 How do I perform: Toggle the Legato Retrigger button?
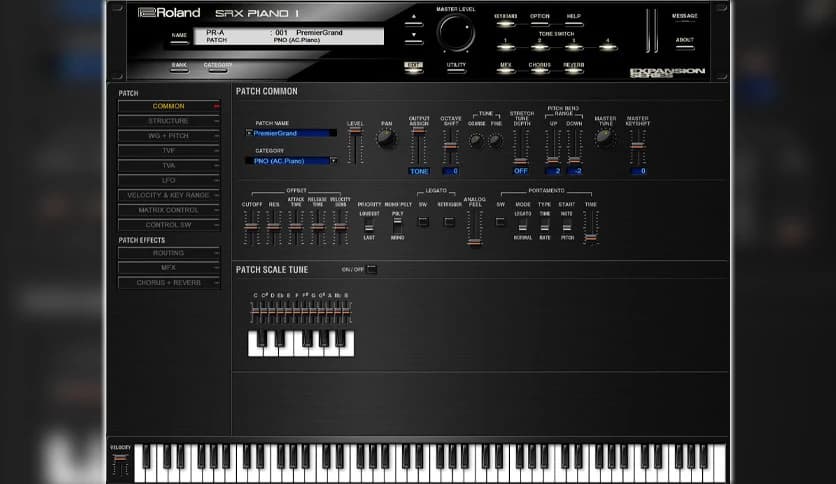tap(449, 221)
